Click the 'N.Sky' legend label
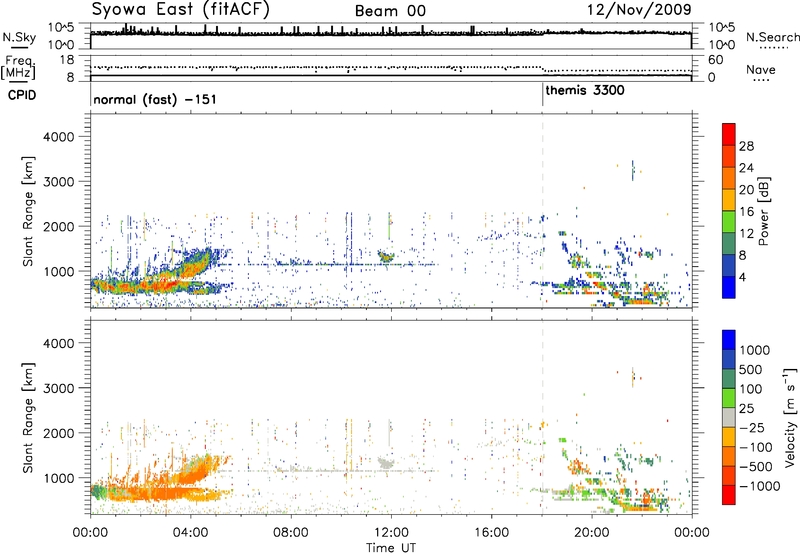The image size is (800, 554). tap(19, 37)
